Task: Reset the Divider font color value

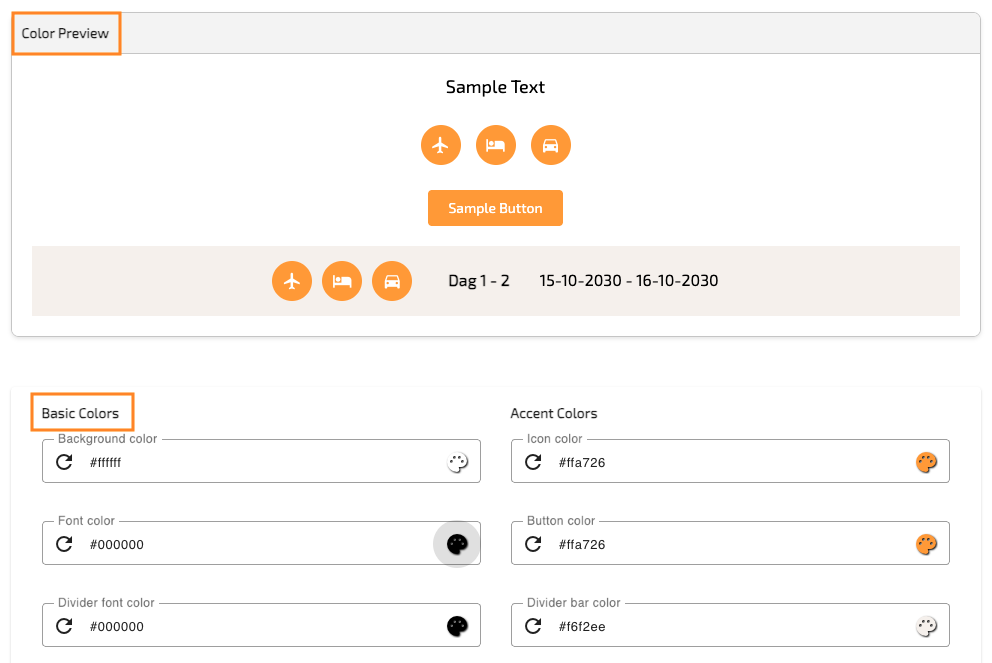Action: click(65, 626)
